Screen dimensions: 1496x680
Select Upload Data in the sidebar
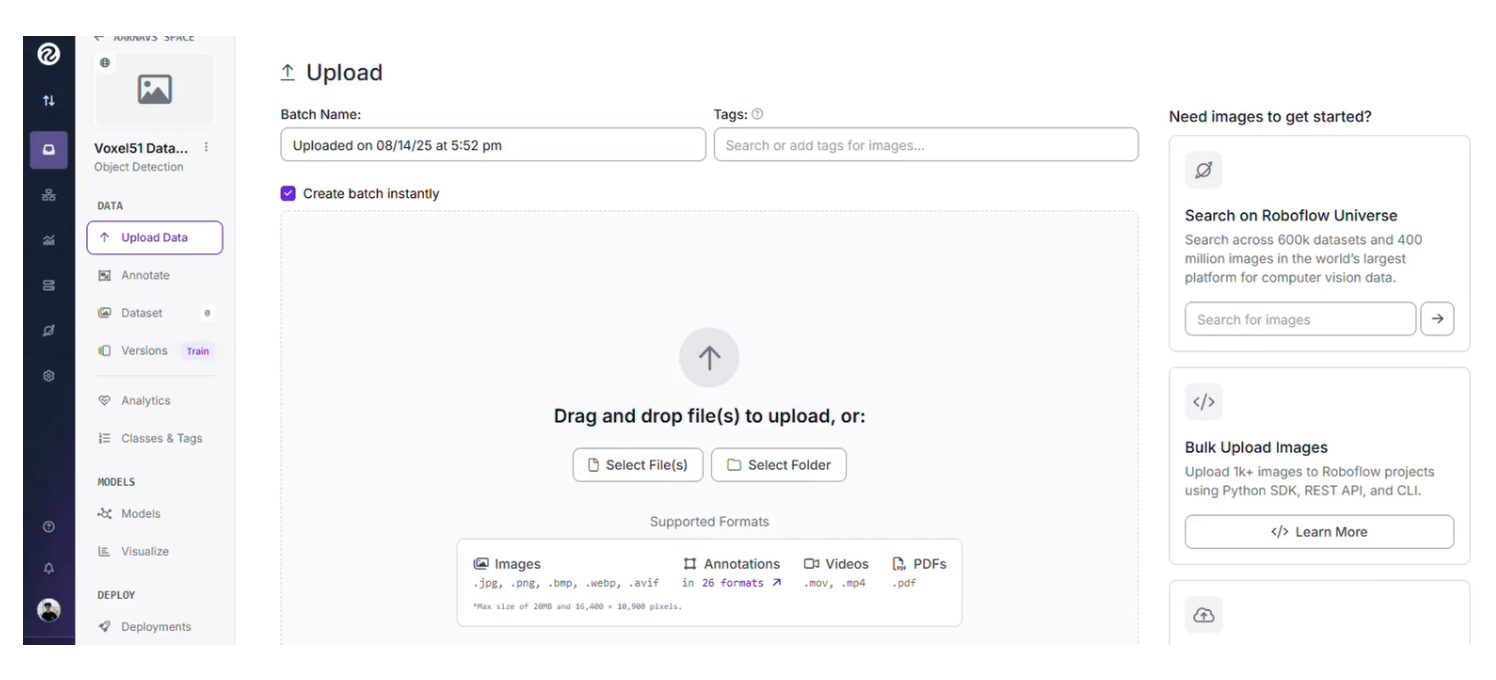[x=154, y=238]
